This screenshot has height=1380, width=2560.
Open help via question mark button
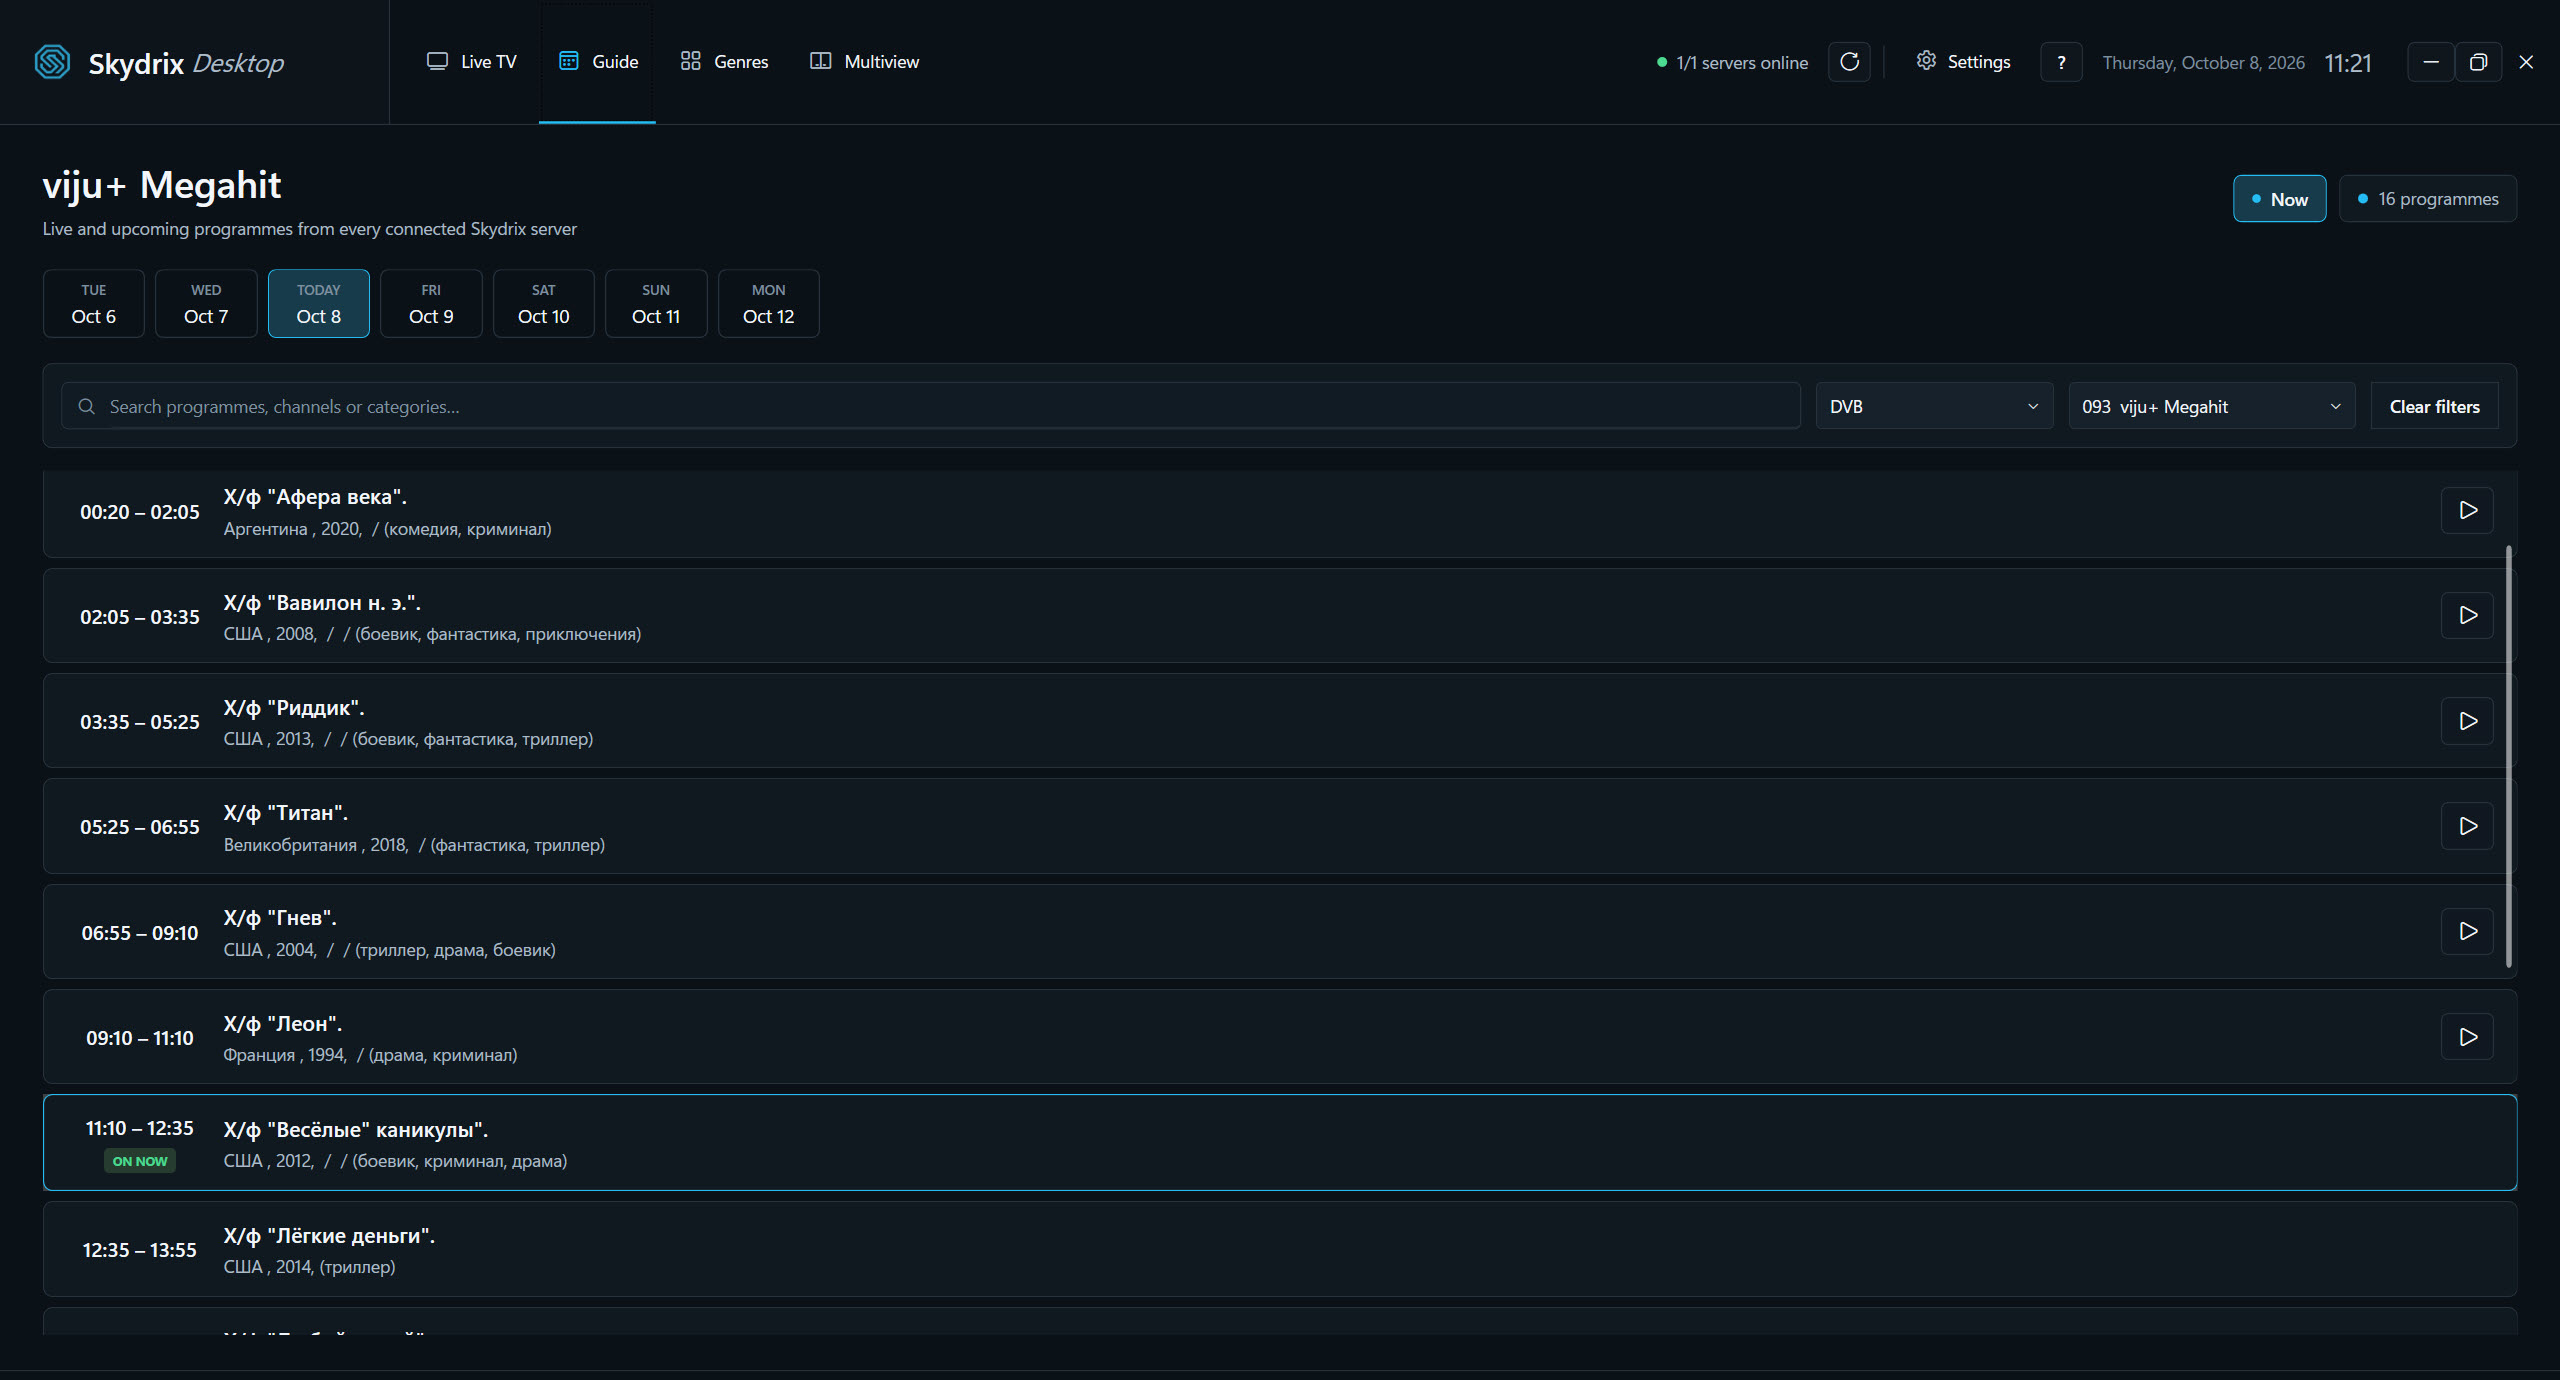tap(2061, 62)
